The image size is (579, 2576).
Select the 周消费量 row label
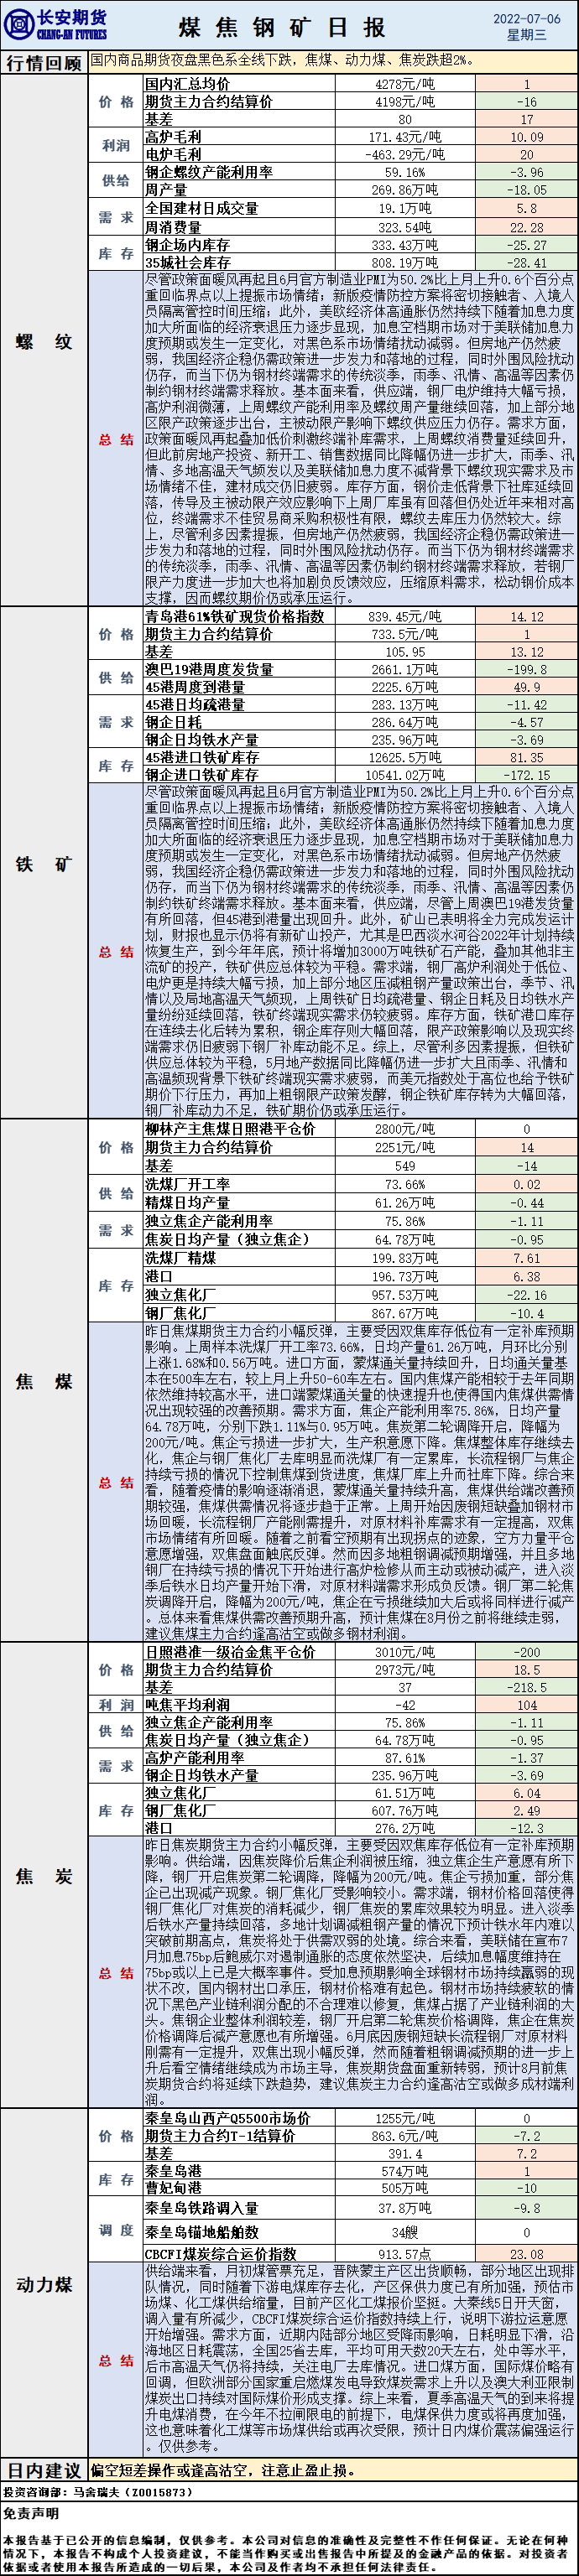tap(173, 227)
